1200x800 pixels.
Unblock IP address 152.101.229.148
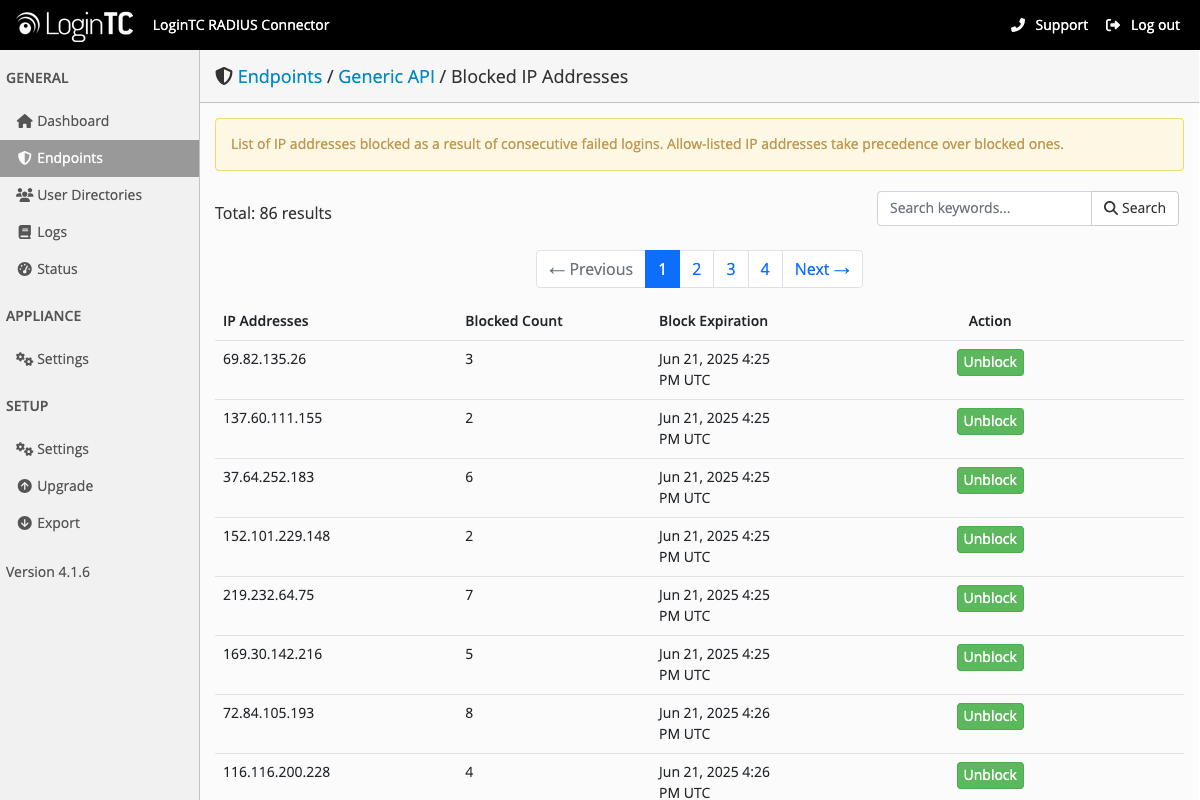click(990, 539)
